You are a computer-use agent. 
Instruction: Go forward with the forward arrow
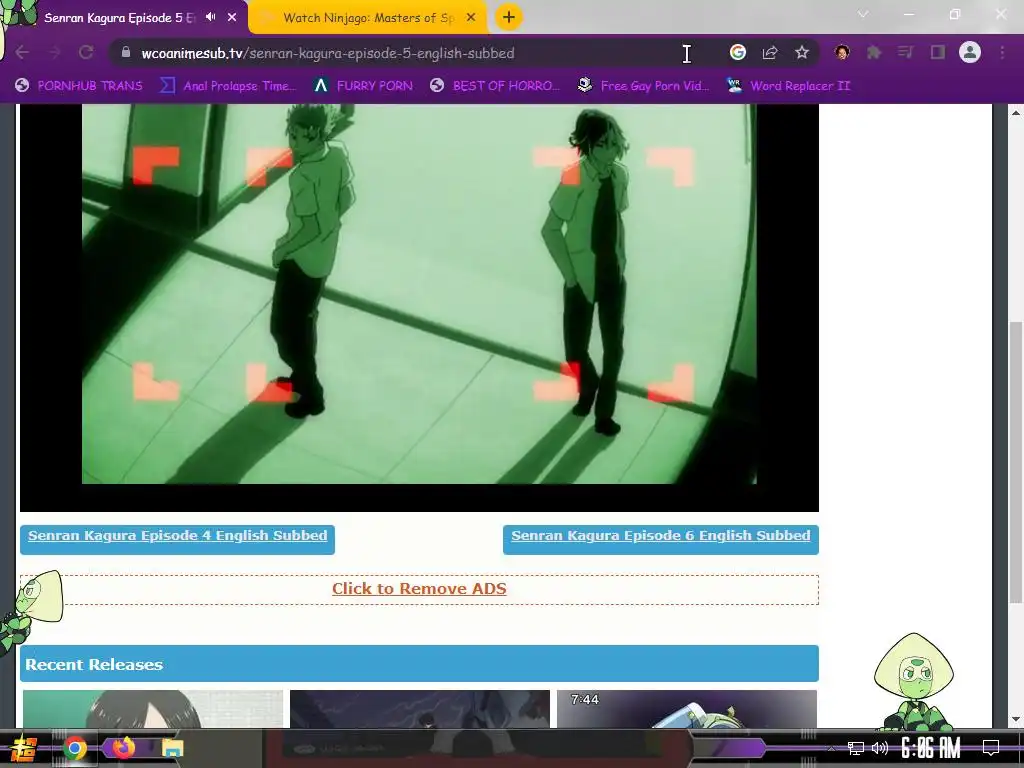coord(54,53)
